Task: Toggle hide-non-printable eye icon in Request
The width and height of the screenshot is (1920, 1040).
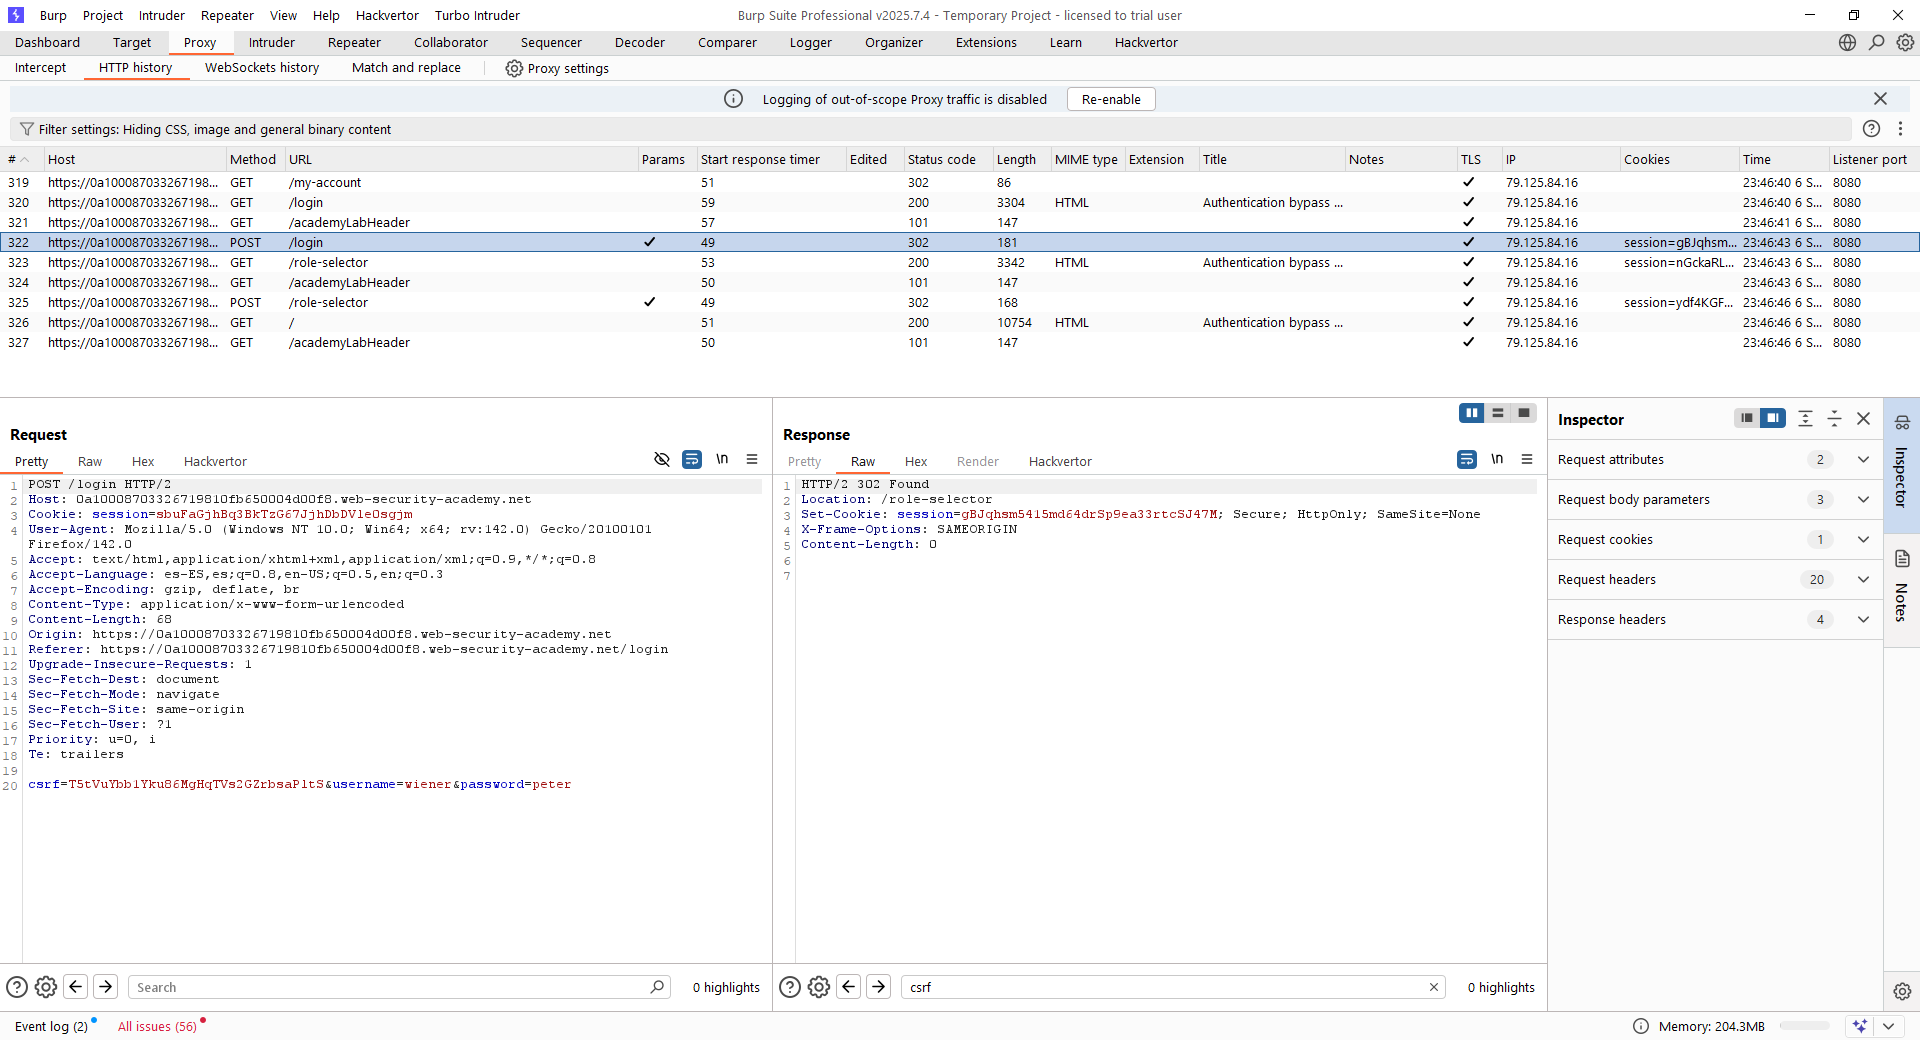Action: tap(661, 459)
